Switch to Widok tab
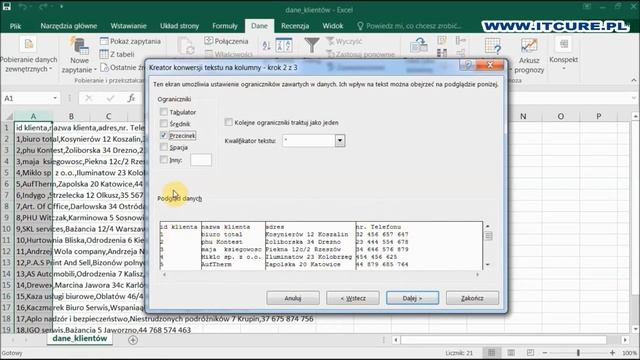The image size is (640, 360). 333,26
